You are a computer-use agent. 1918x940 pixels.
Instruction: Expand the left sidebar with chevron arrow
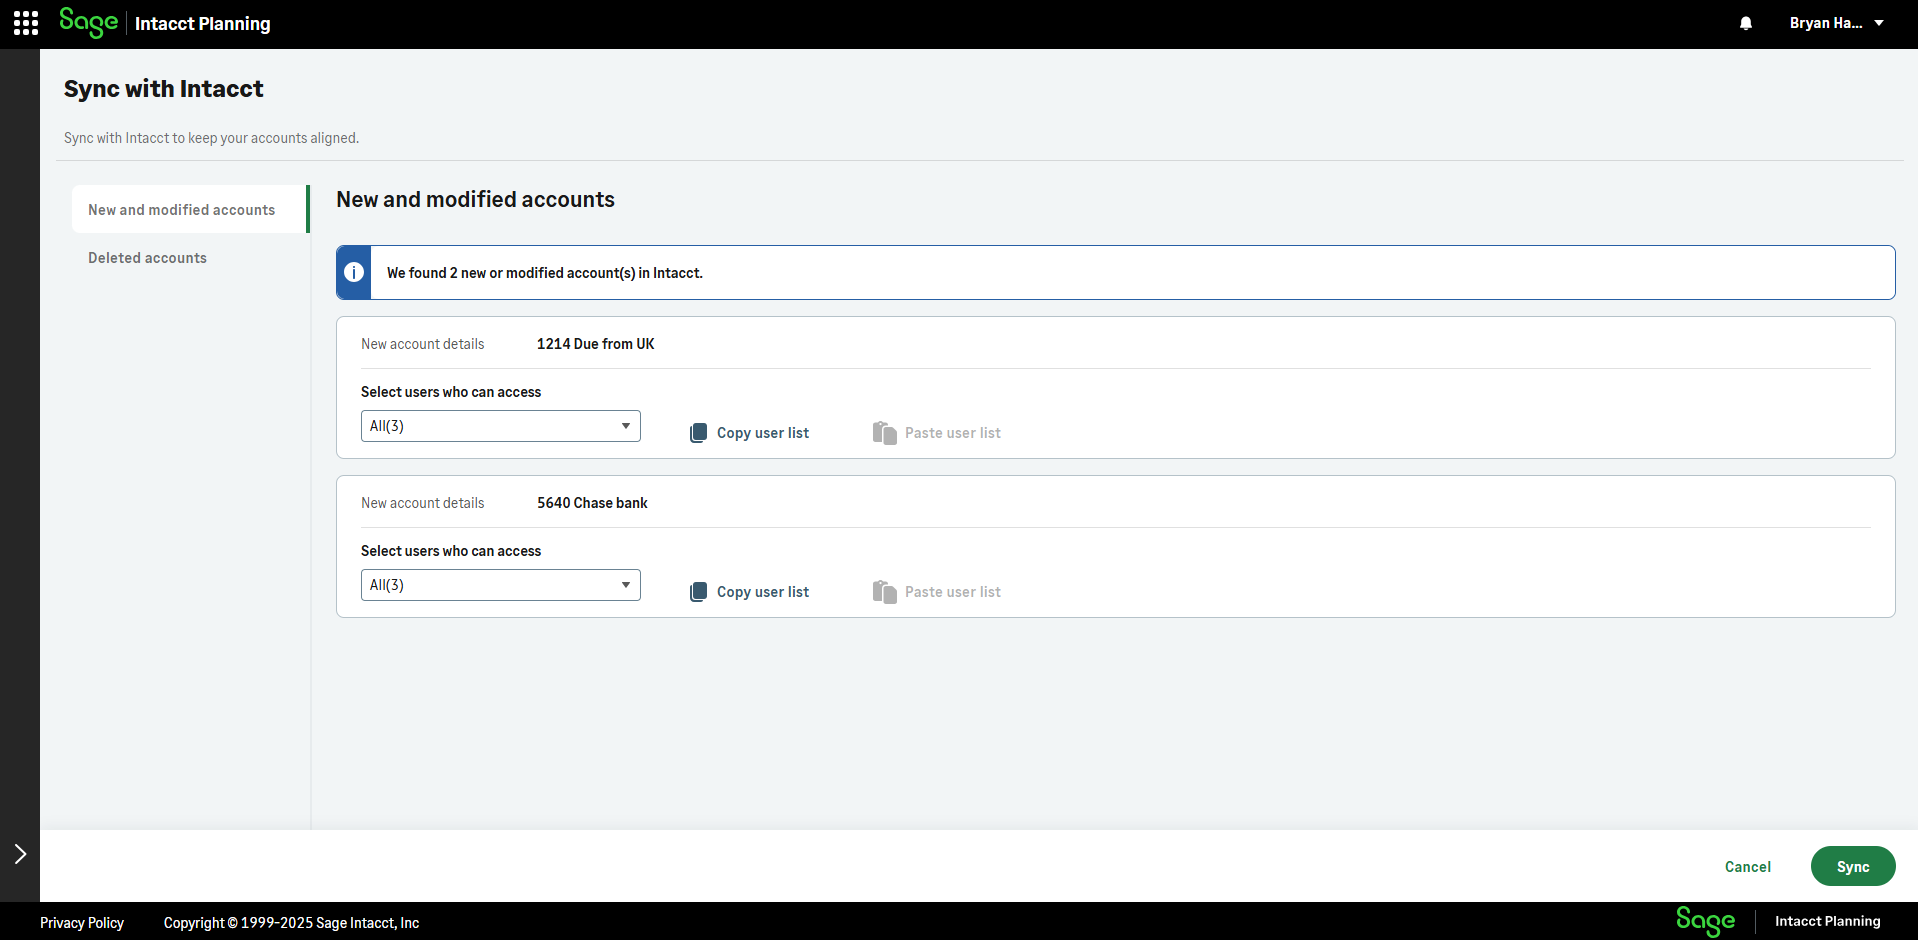[20, 853]
